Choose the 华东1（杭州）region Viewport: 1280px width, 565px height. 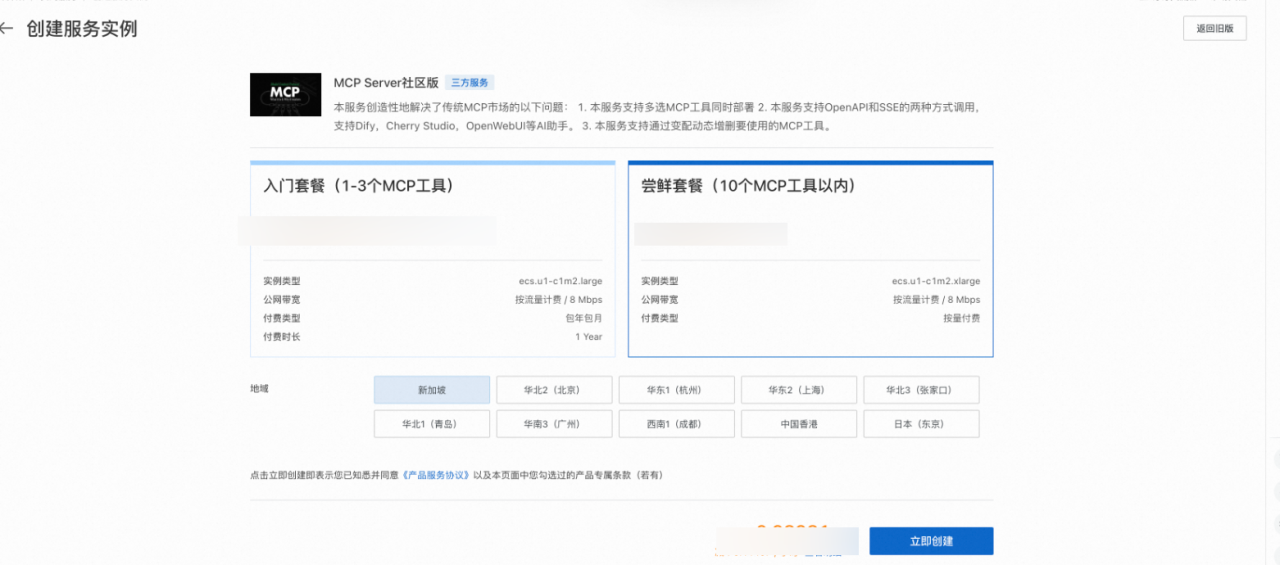pyautogui.click(x=676, y=390)
